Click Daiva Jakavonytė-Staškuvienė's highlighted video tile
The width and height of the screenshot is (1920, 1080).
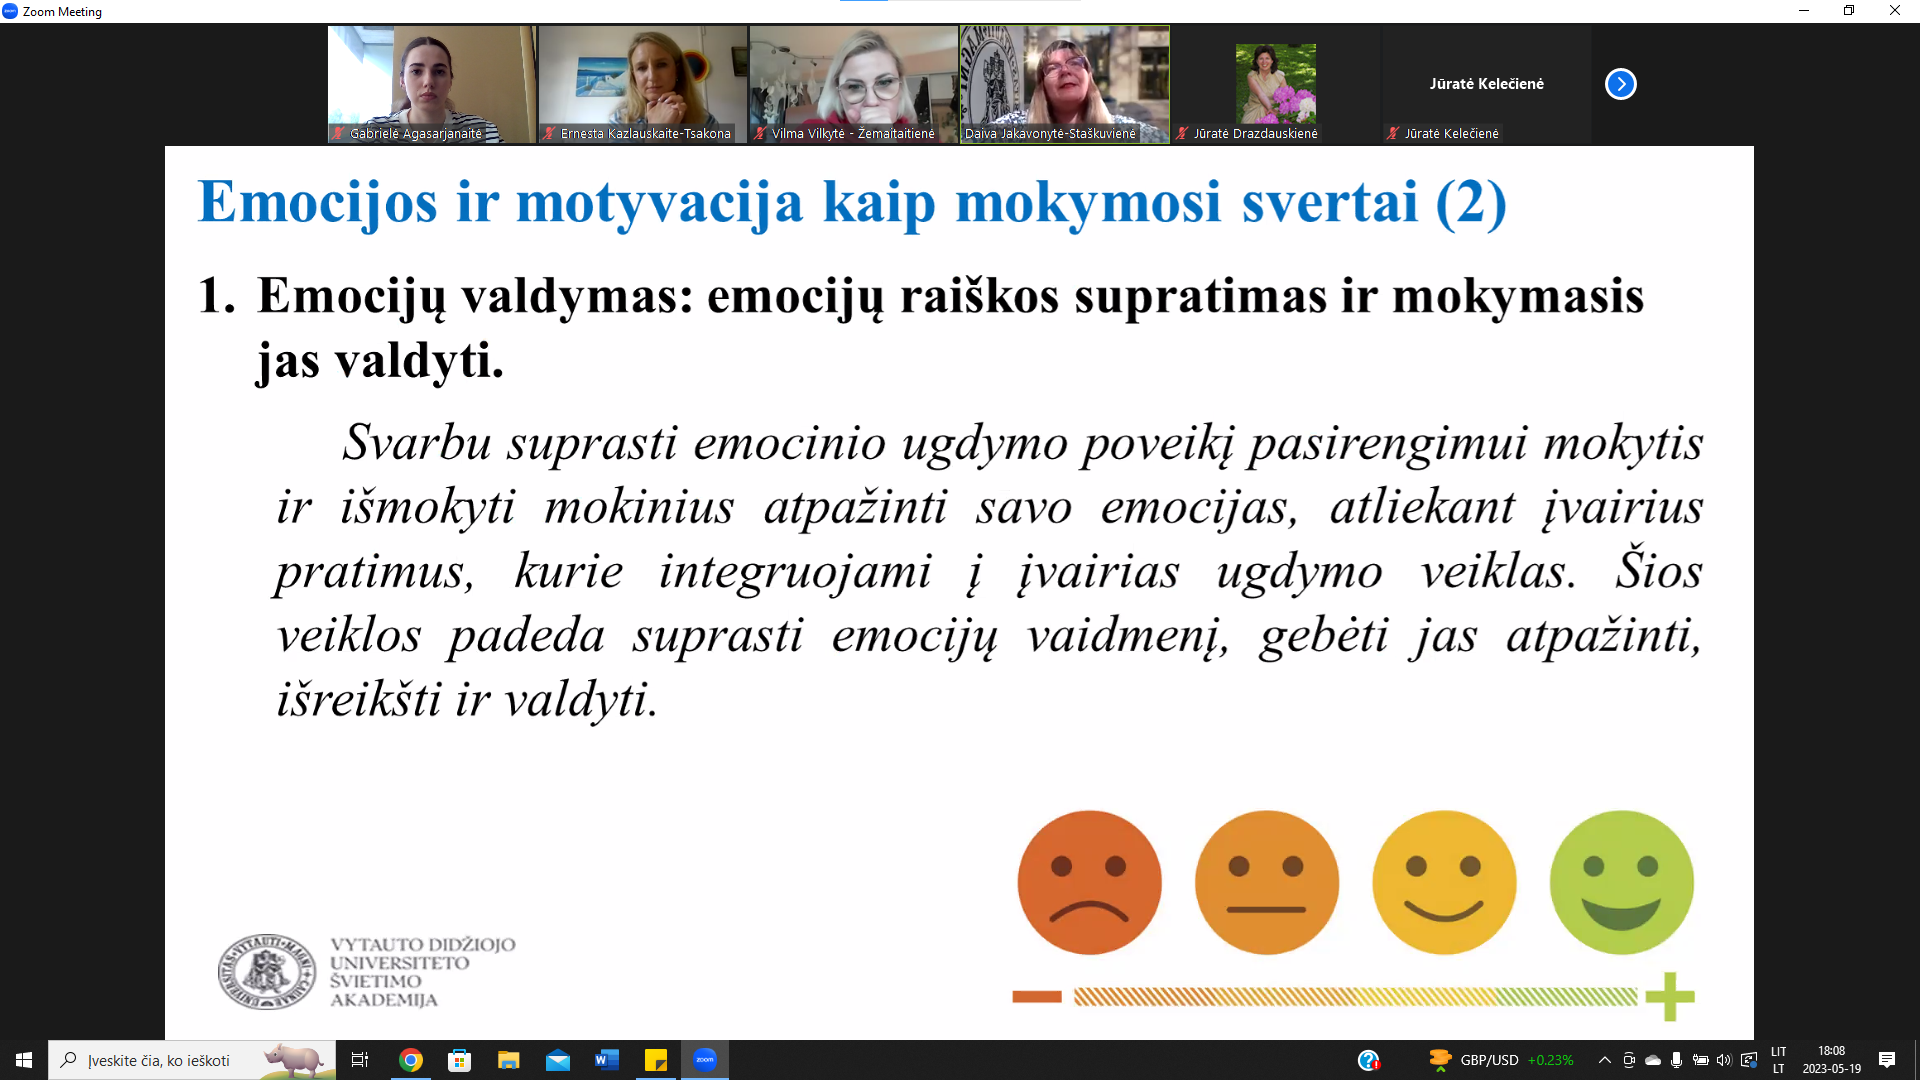pyautogui.click(x=1065, y=84)
